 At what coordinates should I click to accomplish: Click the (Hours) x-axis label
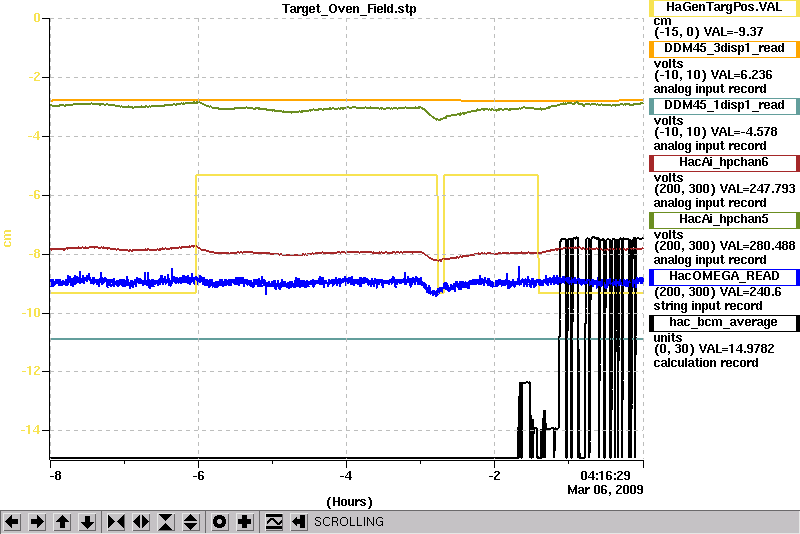(x=349, y=502)
